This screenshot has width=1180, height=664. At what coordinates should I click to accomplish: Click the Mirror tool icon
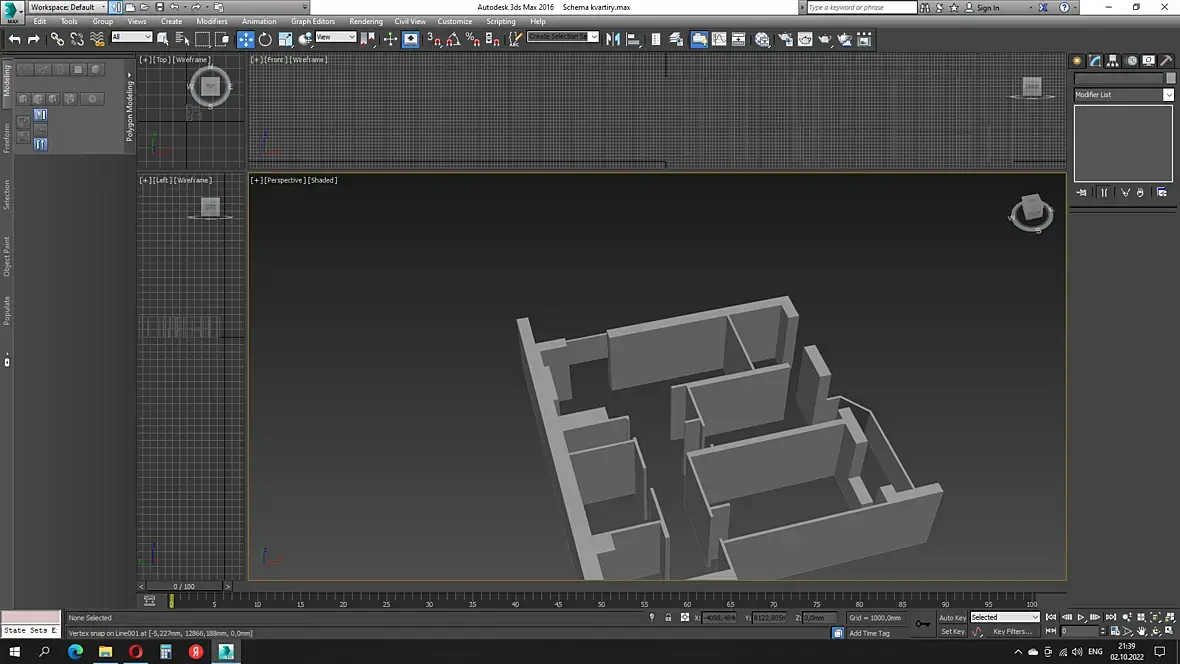[x=613, y=39]
